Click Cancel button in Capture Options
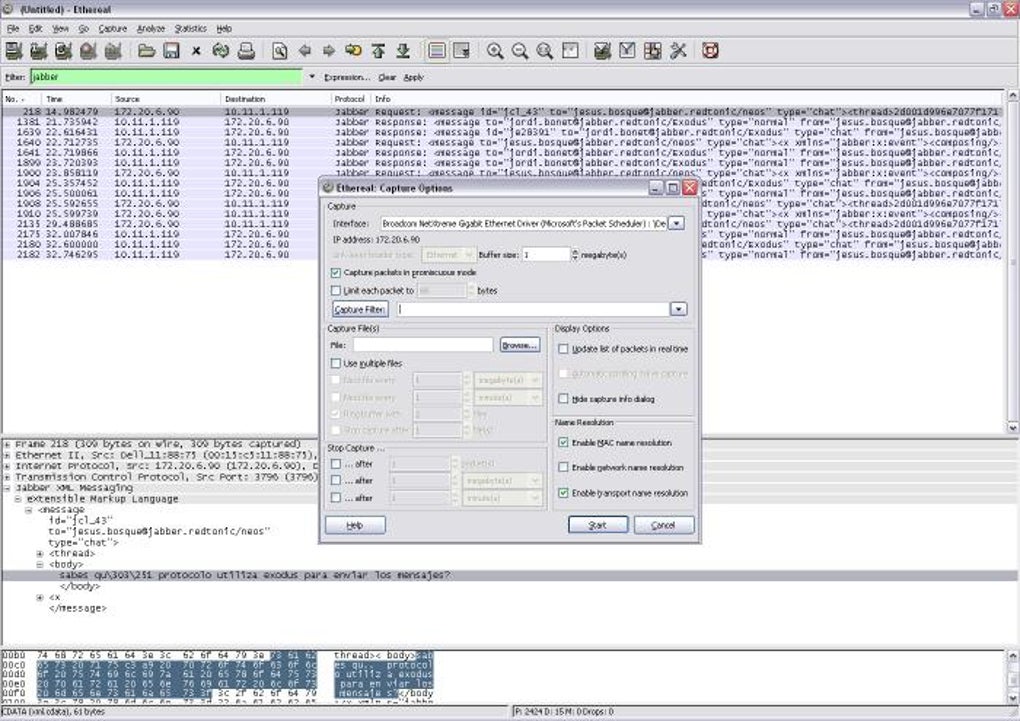Screen dimensions: 1020x721 coord(664,524)
